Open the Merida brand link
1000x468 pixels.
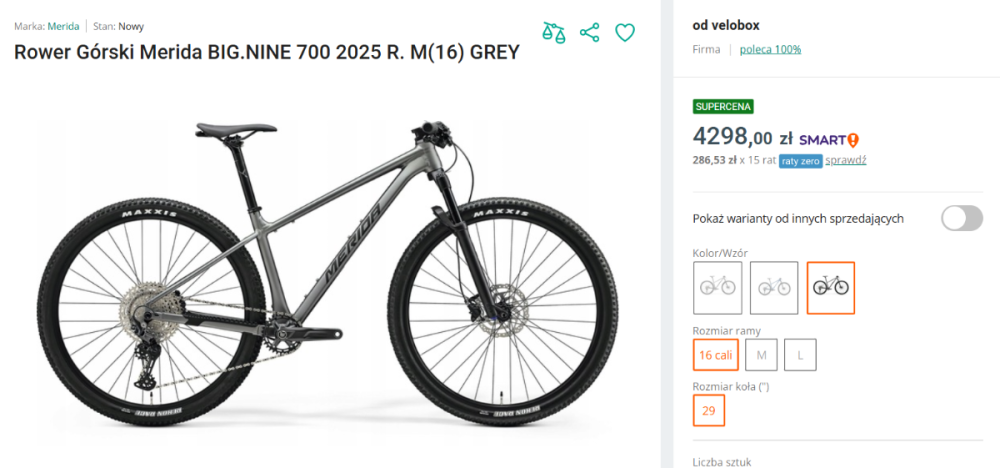coord(63,26)
